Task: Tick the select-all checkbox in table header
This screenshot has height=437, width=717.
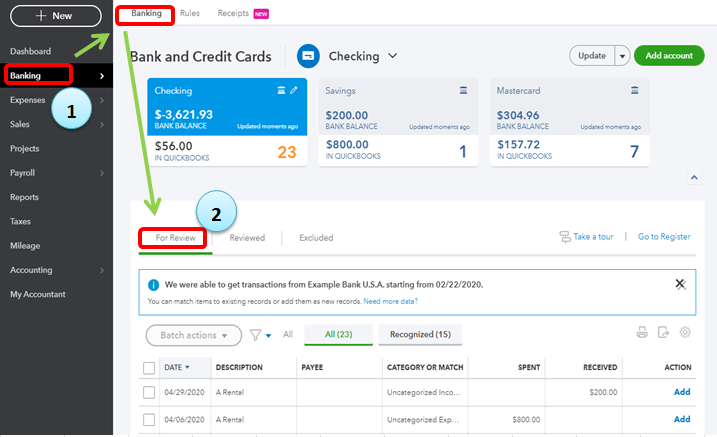Action: click(x=149, y=368)
